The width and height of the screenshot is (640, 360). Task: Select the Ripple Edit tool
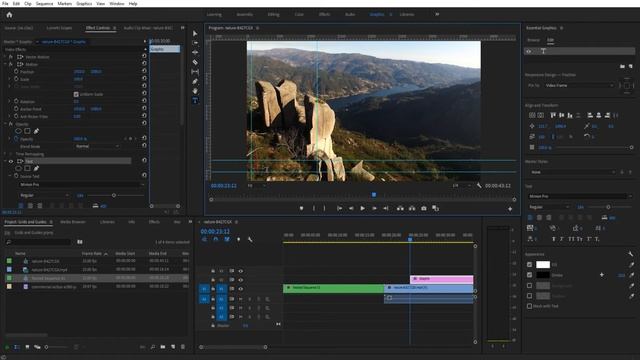pos(195,53)
